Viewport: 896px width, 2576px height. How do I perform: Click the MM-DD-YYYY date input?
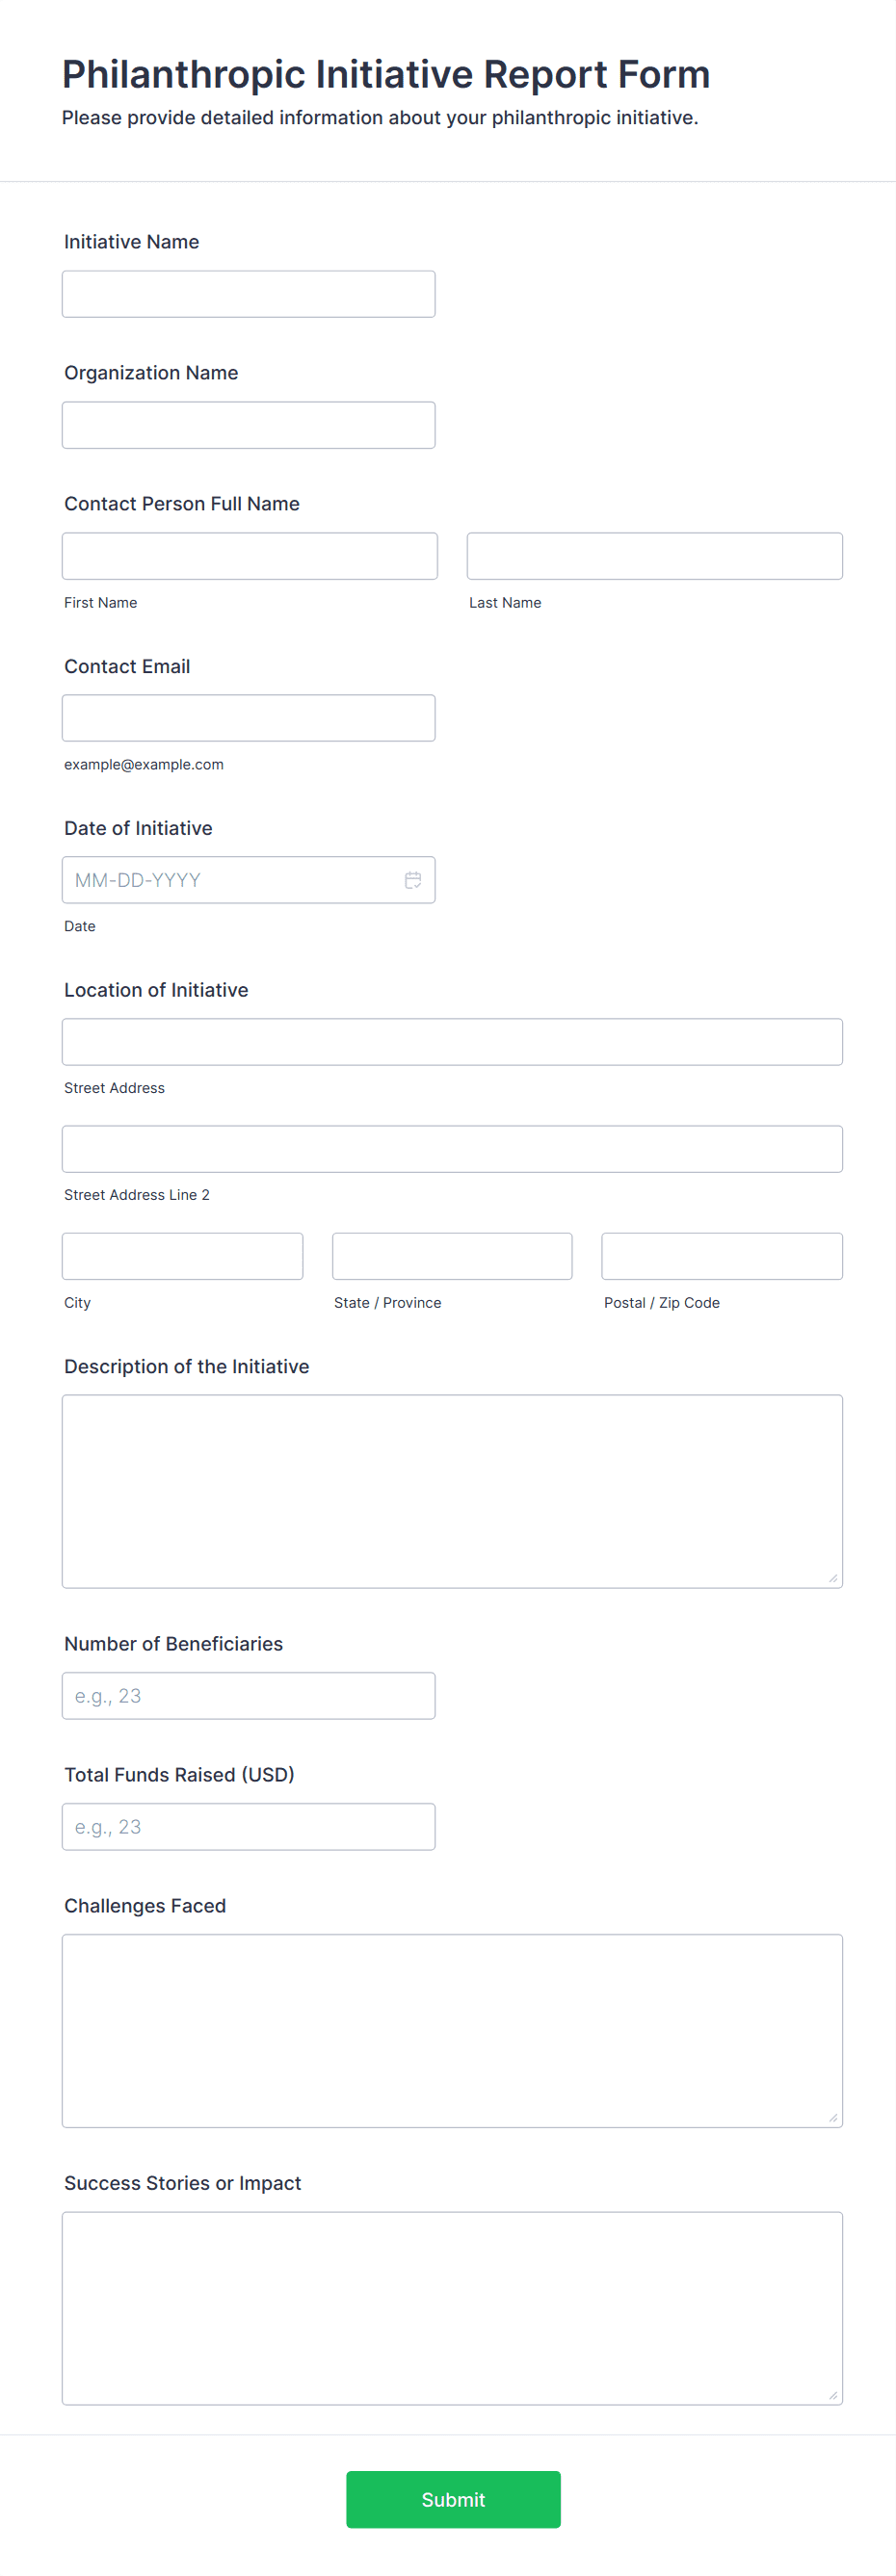pos(230,880)
